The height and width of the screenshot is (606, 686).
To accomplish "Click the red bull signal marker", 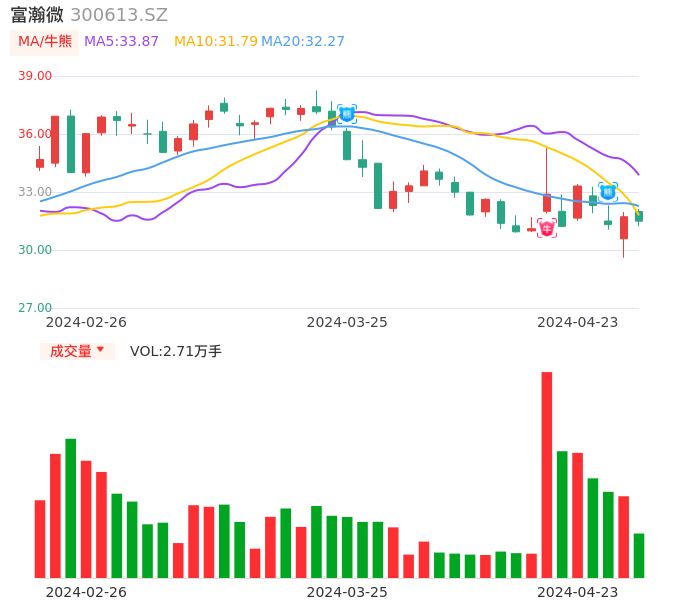I will (547, 228).
